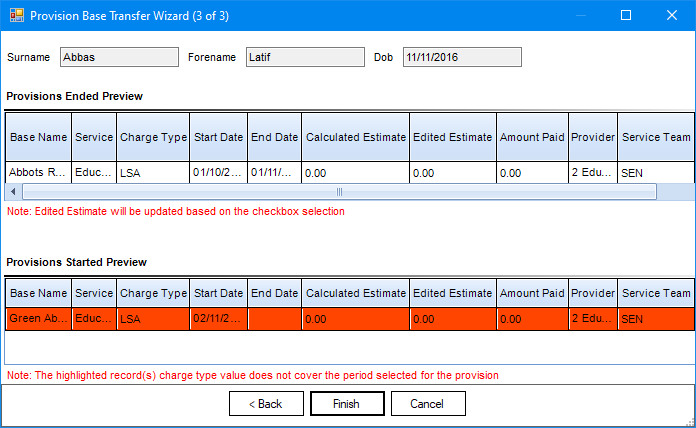Click the Surname field containing Abbas
Screen dimensions: 696x428
click(119, 58)
